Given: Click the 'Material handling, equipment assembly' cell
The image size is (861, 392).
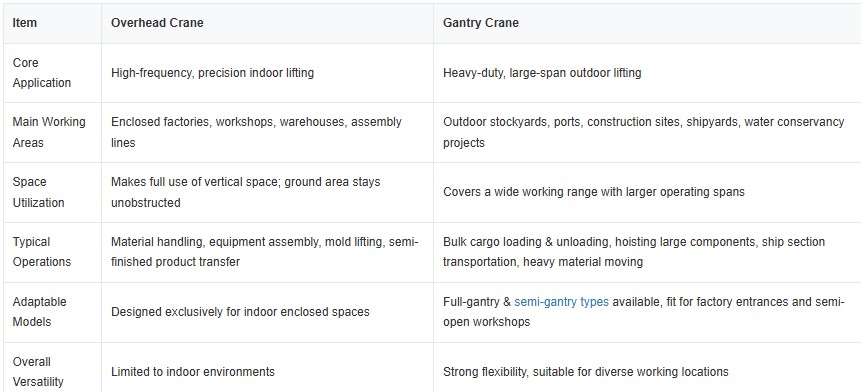Looking at the screenshot, I should click(265, 252).
